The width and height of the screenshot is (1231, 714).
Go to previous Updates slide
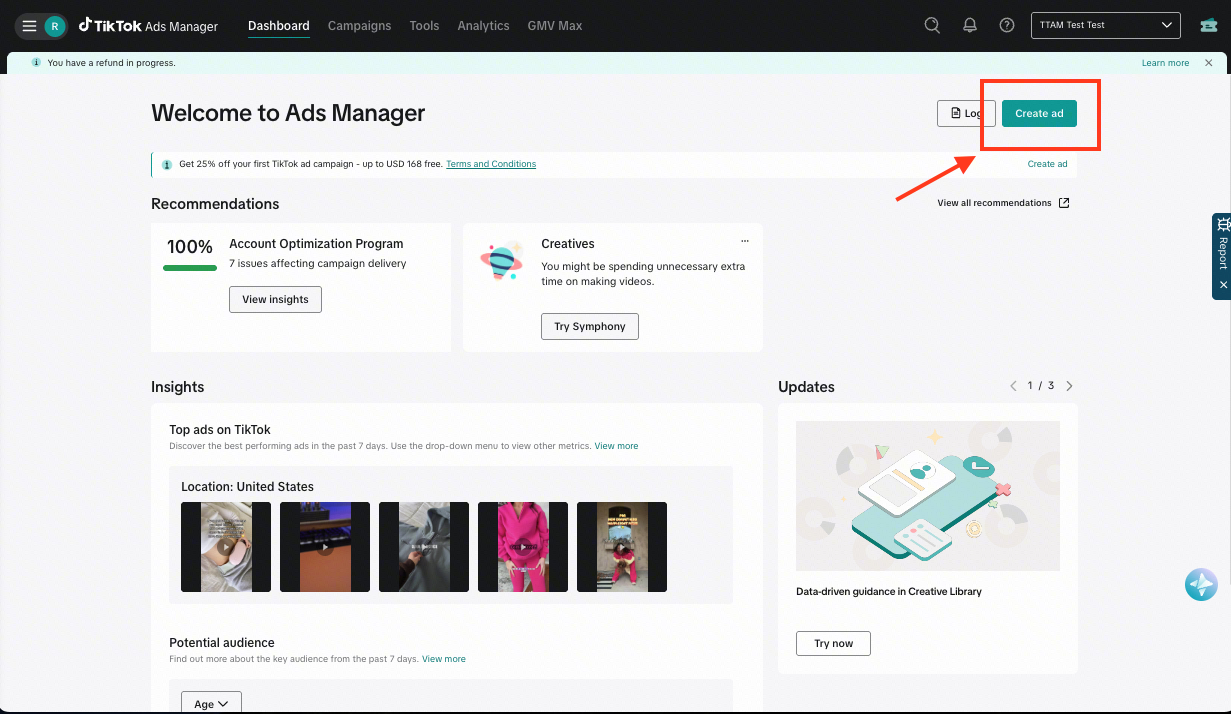point(1013,386)
